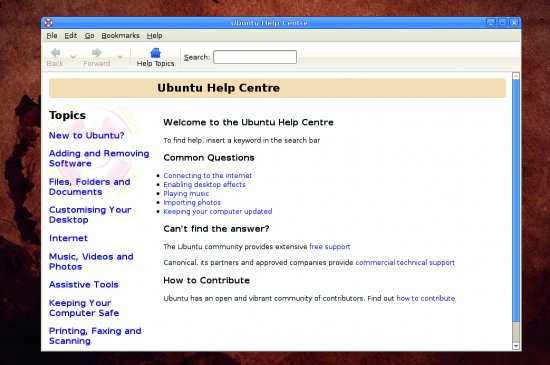Click the scrollbar up arrow

[516, 76]
